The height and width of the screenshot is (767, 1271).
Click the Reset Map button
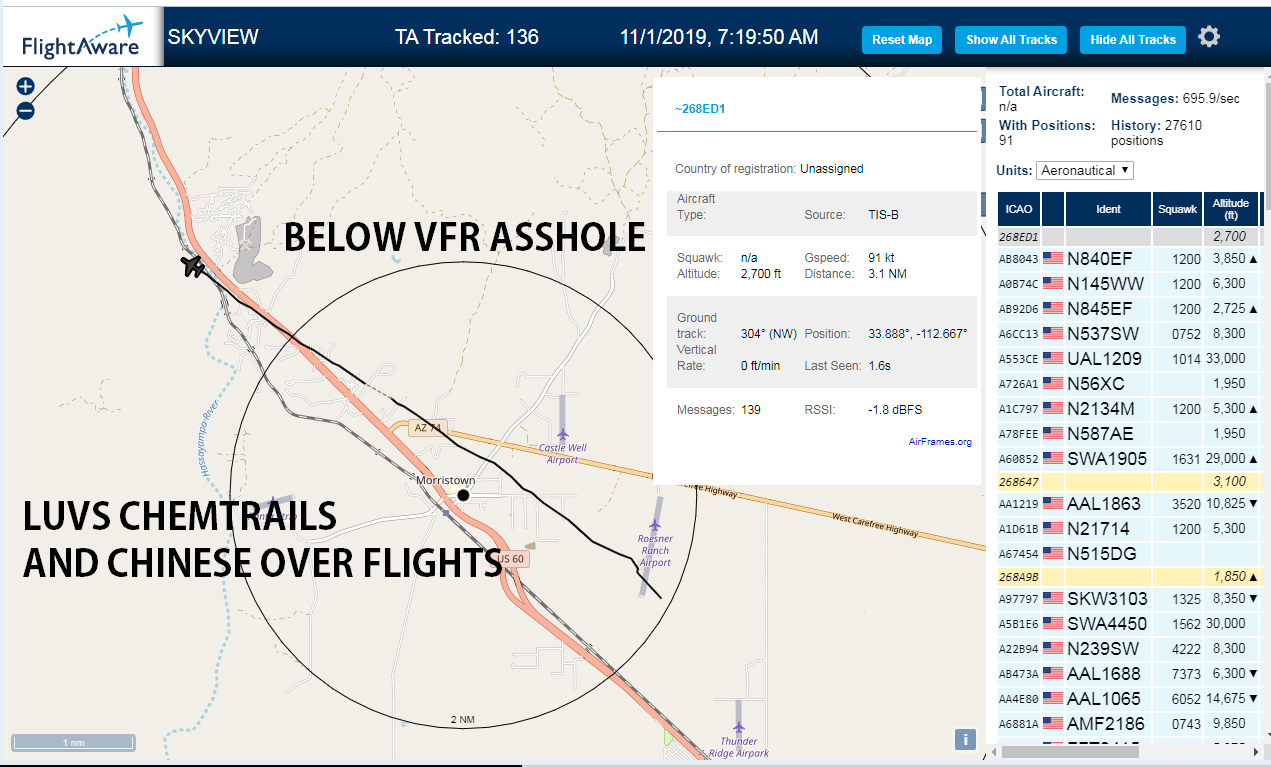pyautogui.click(x=902, y=40)
